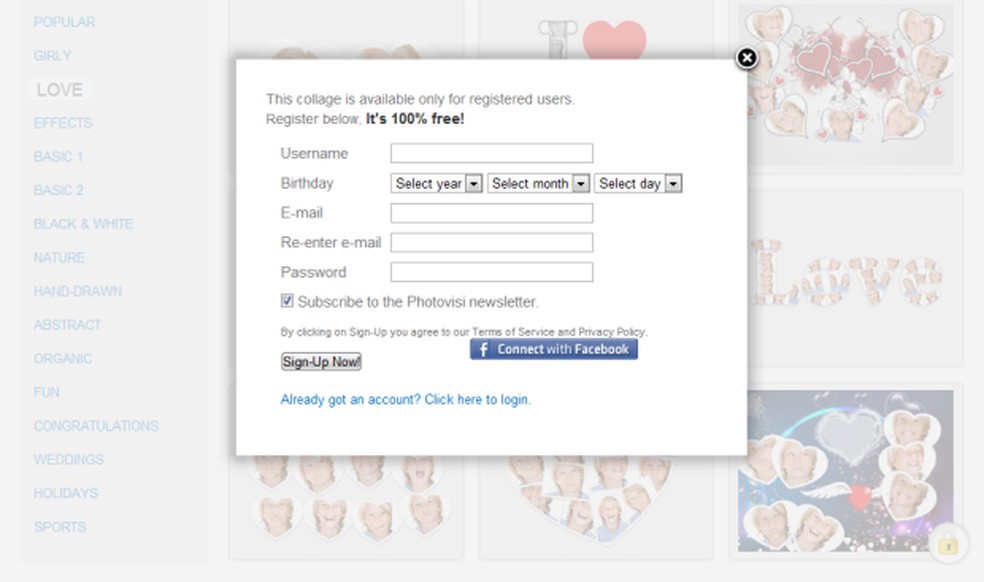This screenshot has width=984, height=582.
Task: Open the Select year dropdown
Action: click(436, 184)
